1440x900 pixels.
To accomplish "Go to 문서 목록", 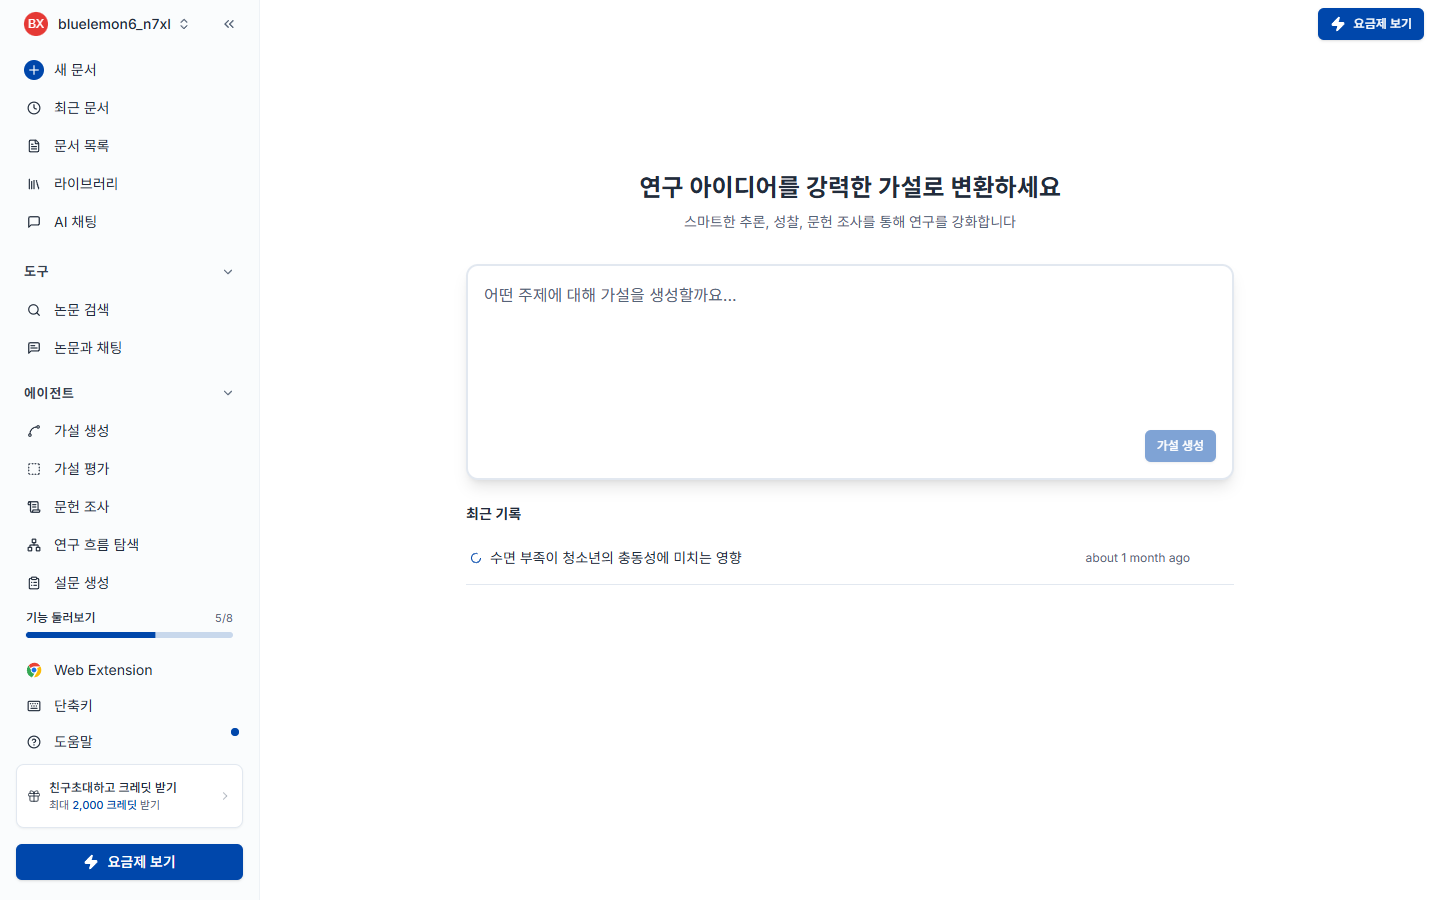I will pyautogui.click(x=130, y=146).
